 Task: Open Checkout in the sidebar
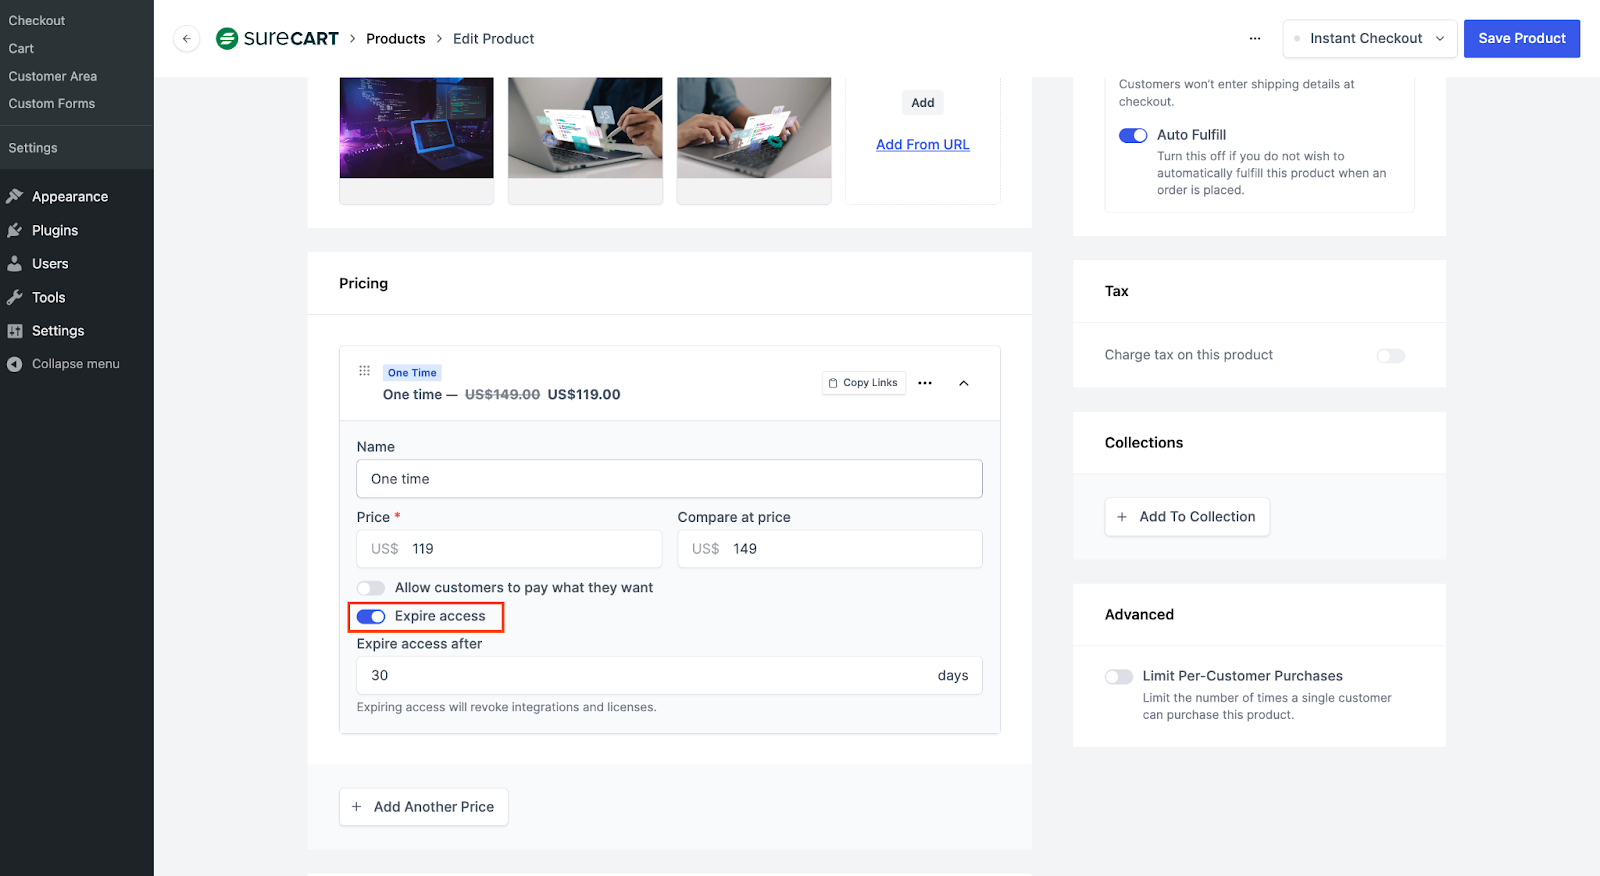37,21
